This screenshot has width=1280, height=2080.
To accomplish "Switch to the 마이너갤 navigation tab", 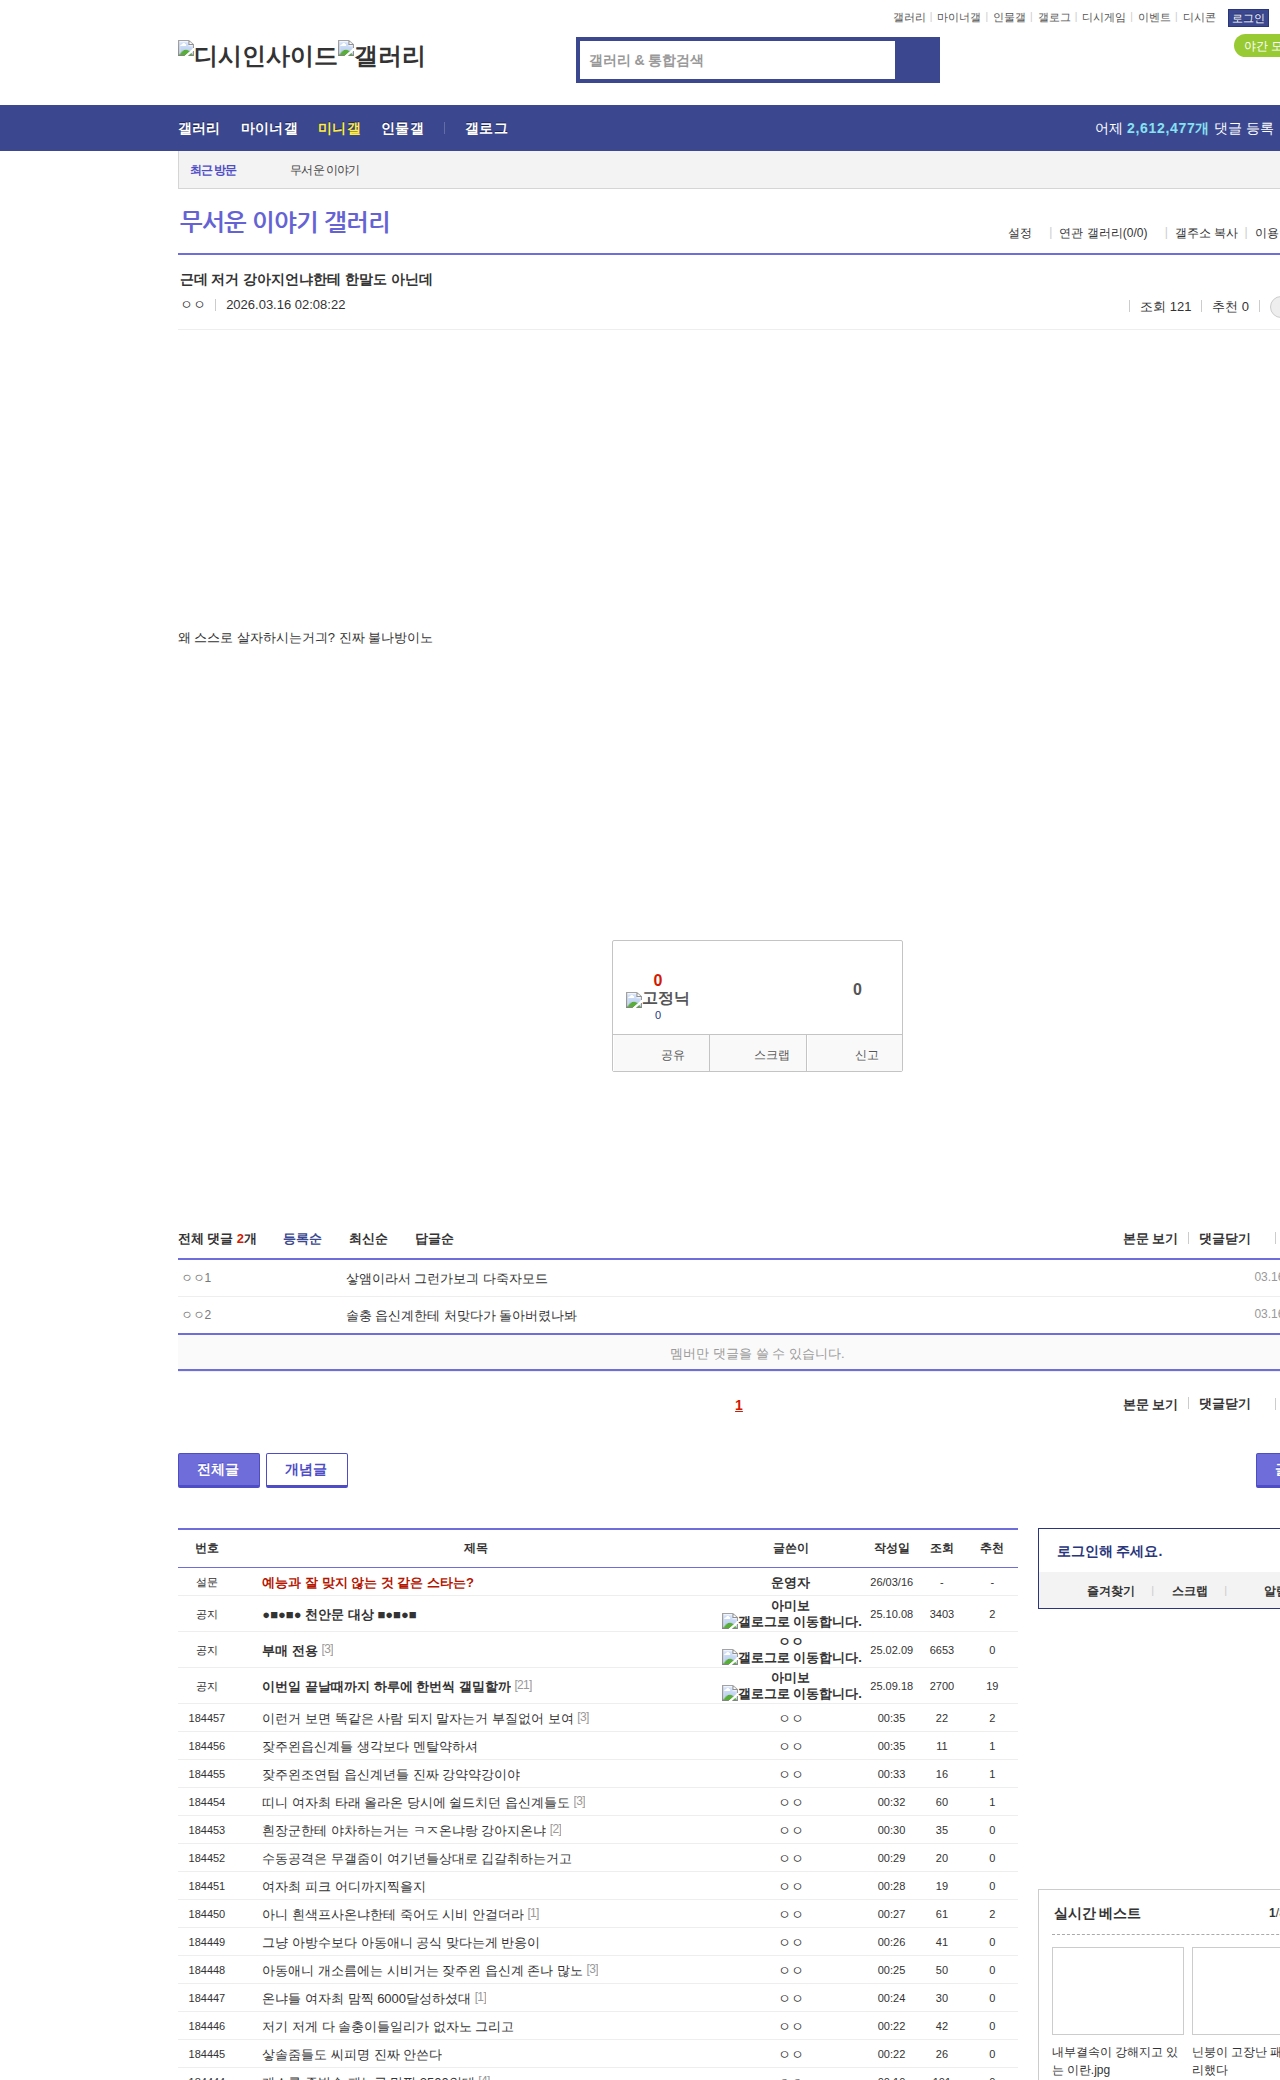I will (269, 128).
